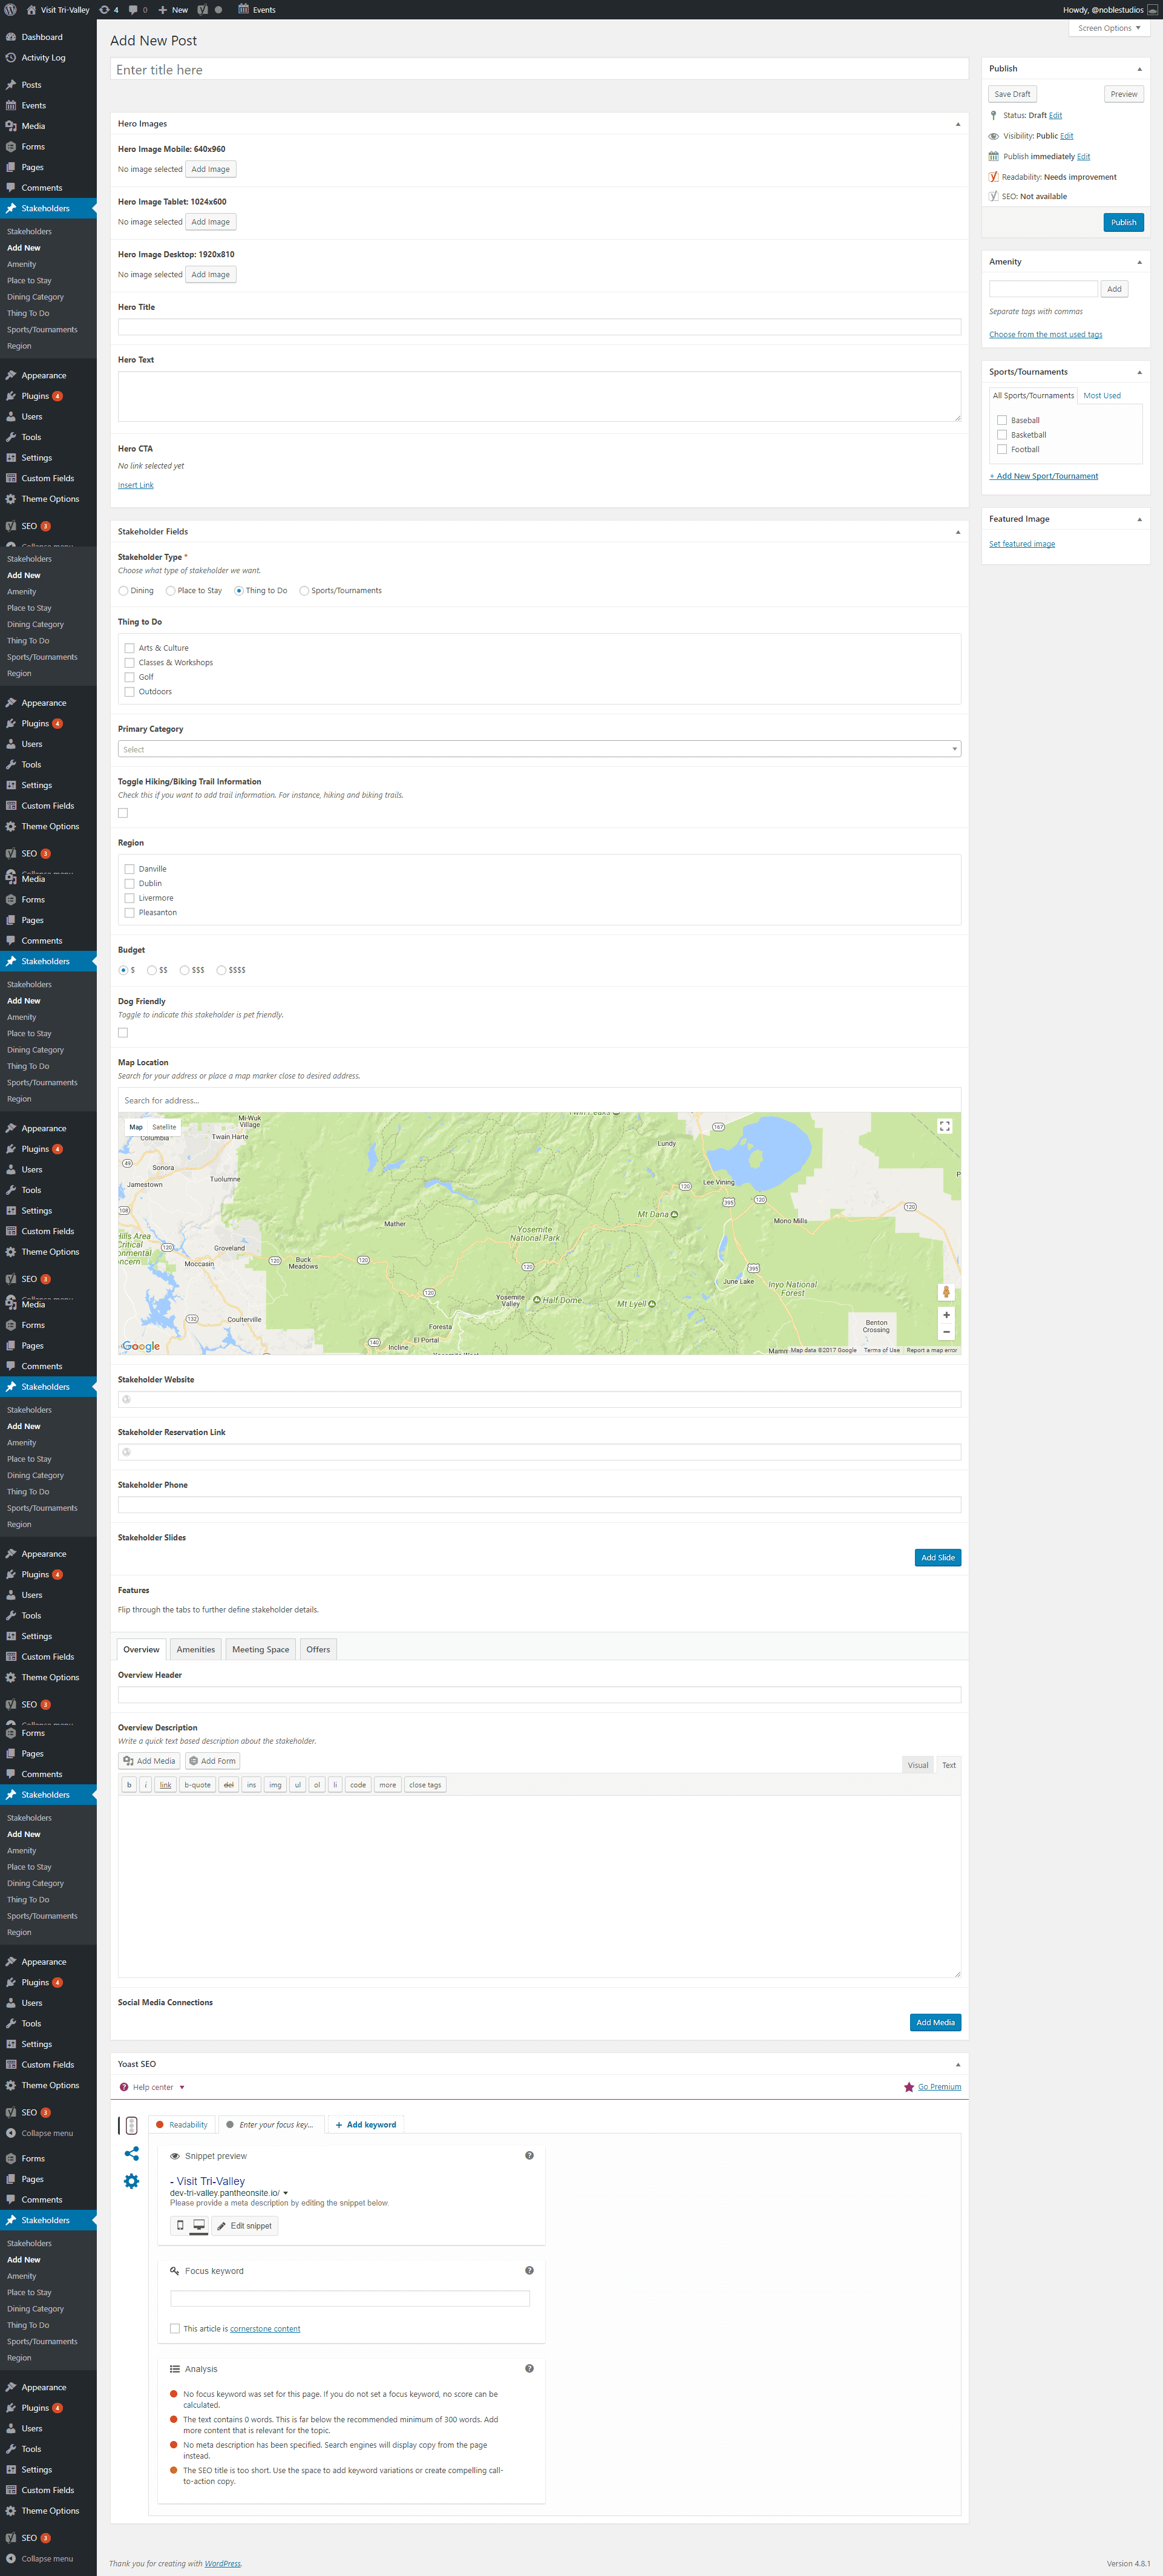Viewport: 1163px width, 2576px height.
Task: Switch snippet to desktop preview
Action: point(199,2225)
